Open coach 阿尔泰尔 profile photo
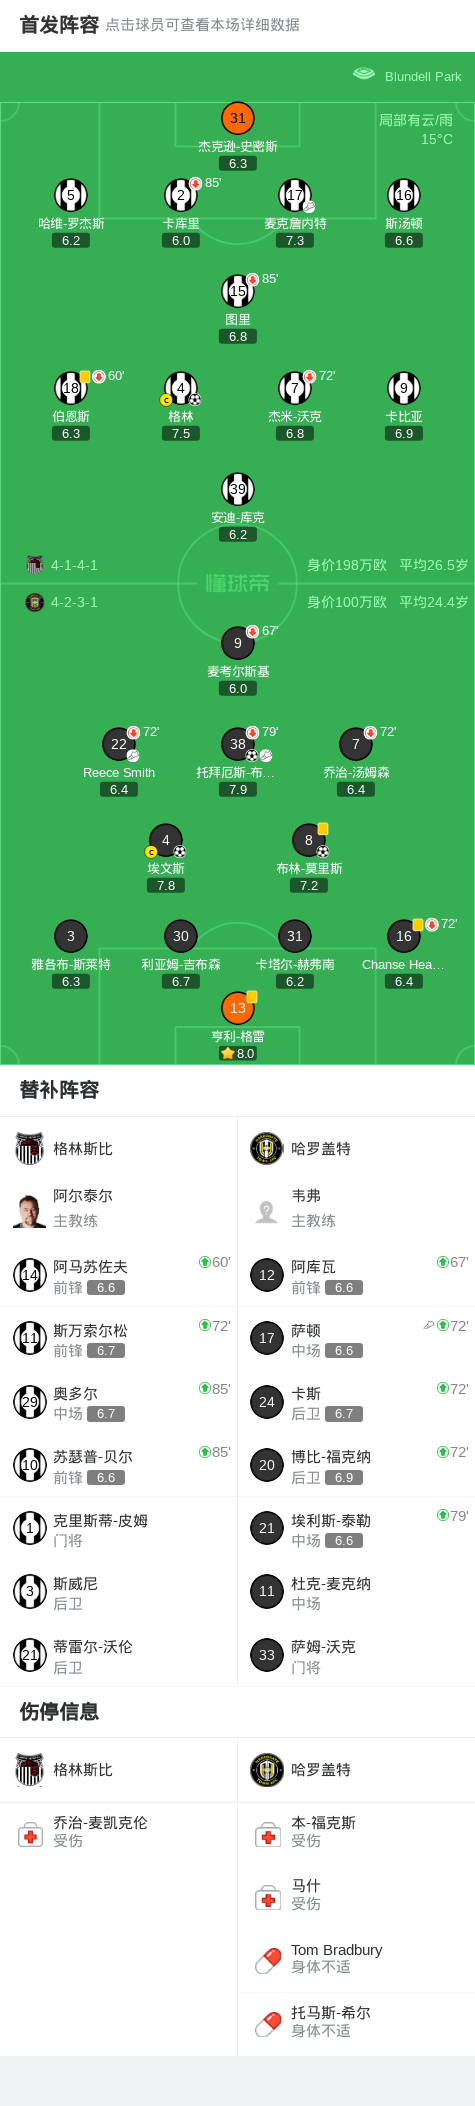The width and height of the screenshot is (475, 2106). pyautogui.click(x=30, y=1211)
